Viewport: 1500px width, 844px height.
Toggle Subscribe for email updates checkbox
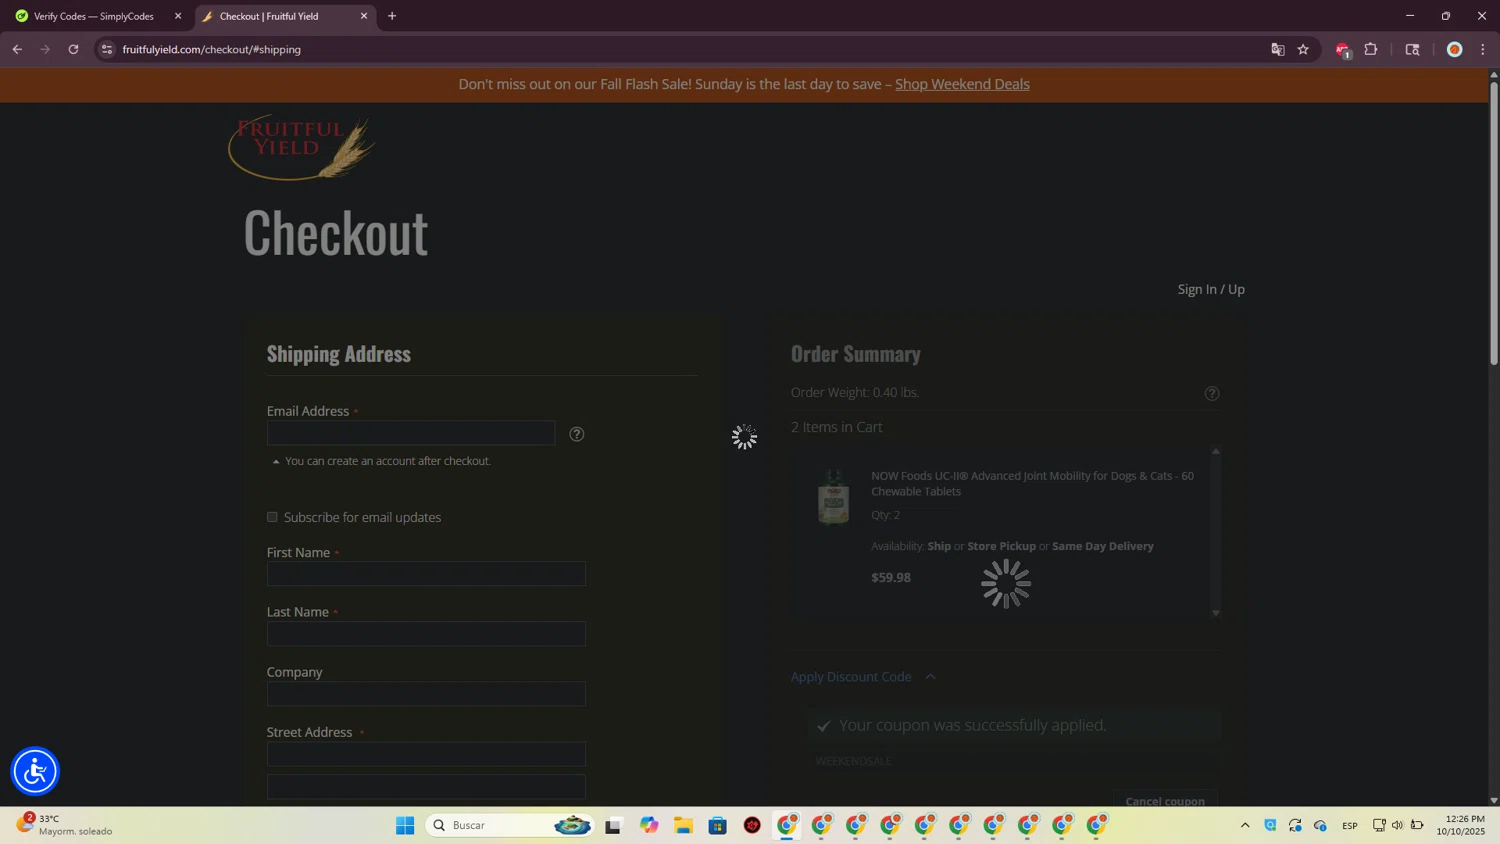pos(272,517)
